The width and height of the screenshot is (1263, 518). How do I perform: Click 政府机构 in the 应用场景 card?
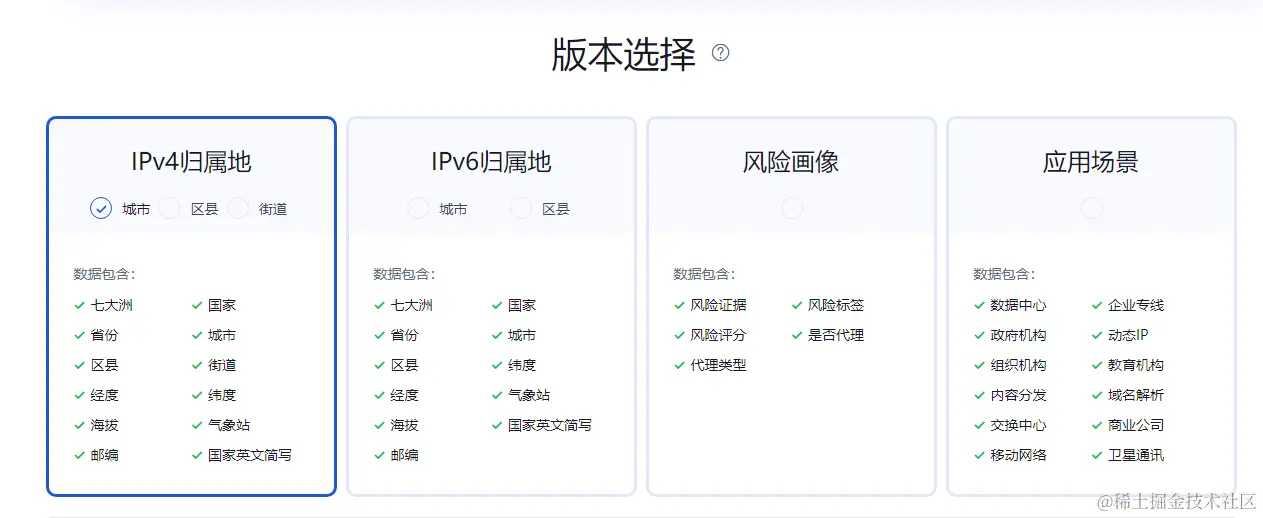click(x=1018, y=335)
